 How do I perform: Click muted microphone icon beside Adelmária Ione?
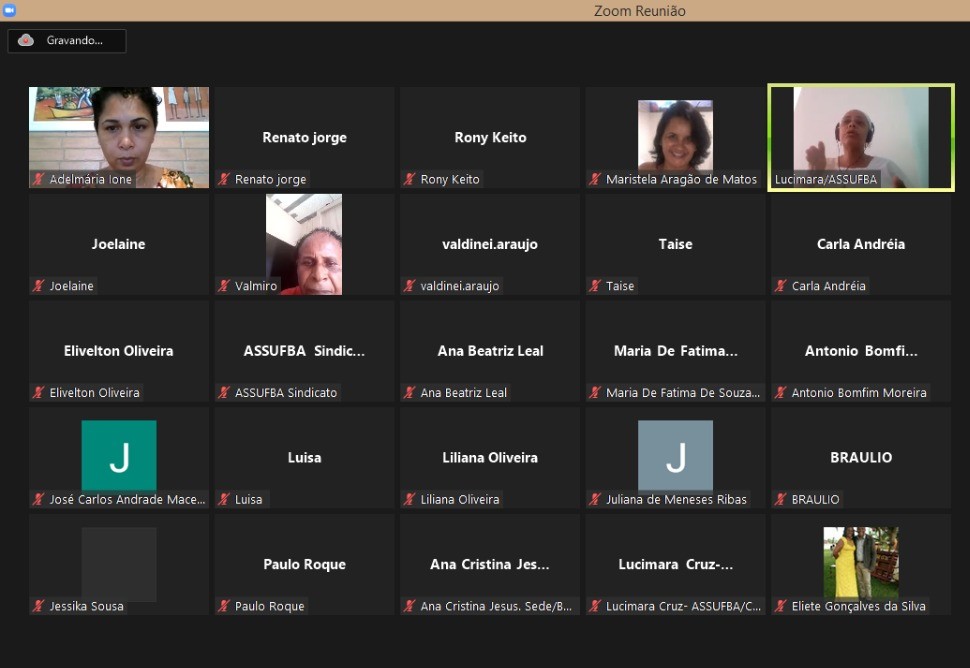click(x=39, y=180)
